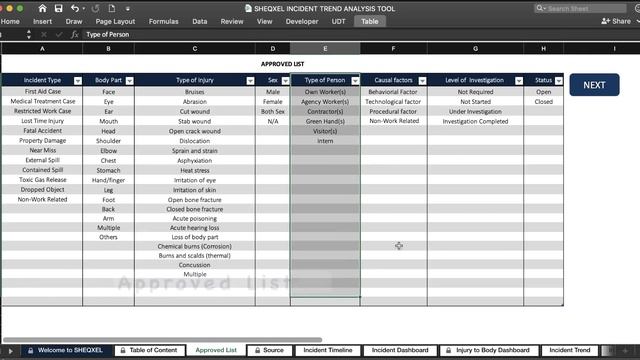
Task: Open the Page Layout tab
Action: [x=115, y=21]
